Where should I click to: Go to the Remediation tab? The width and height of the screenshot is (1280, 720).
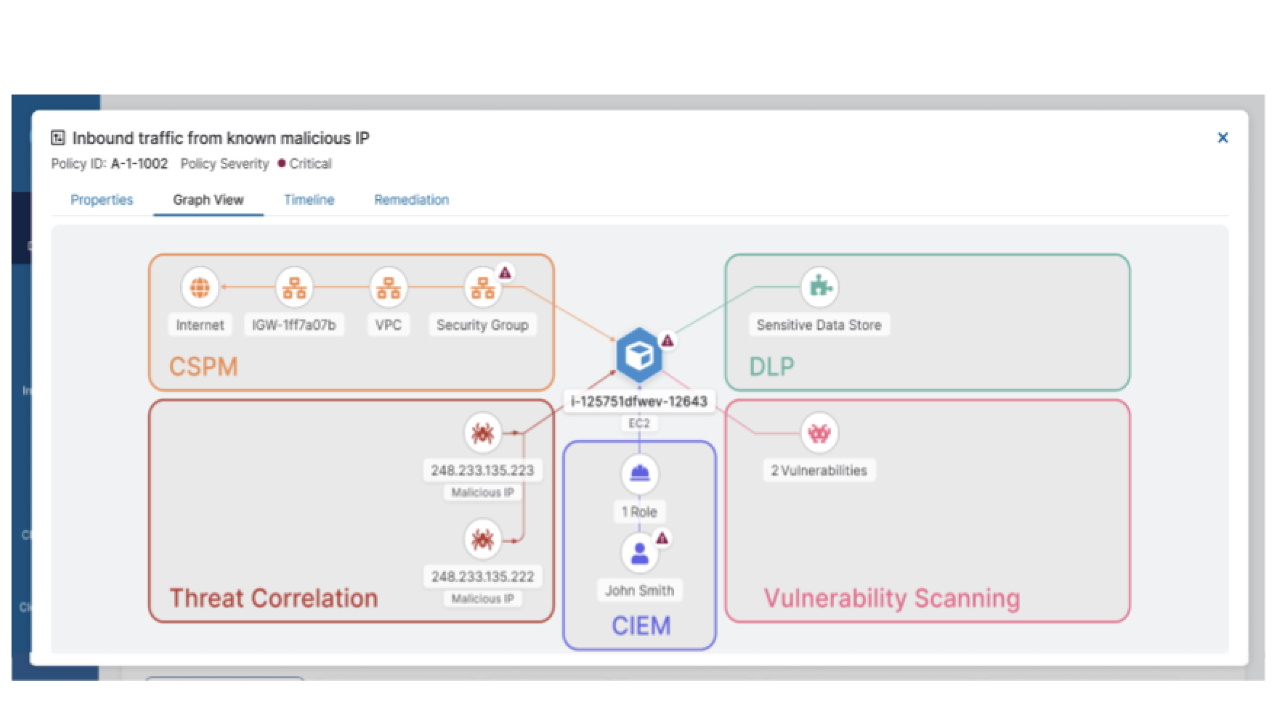[x=411, y=200]
